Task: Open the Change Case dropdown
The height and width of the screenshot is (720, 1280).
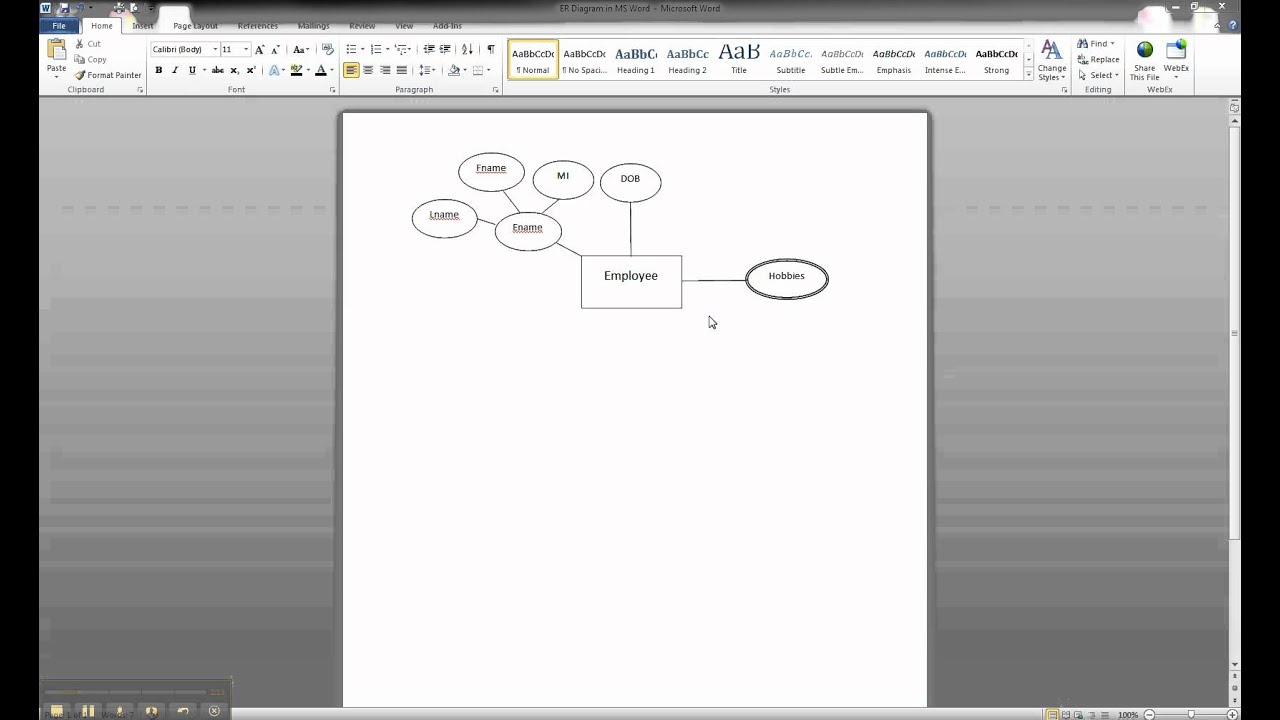Action: [300, 49]
